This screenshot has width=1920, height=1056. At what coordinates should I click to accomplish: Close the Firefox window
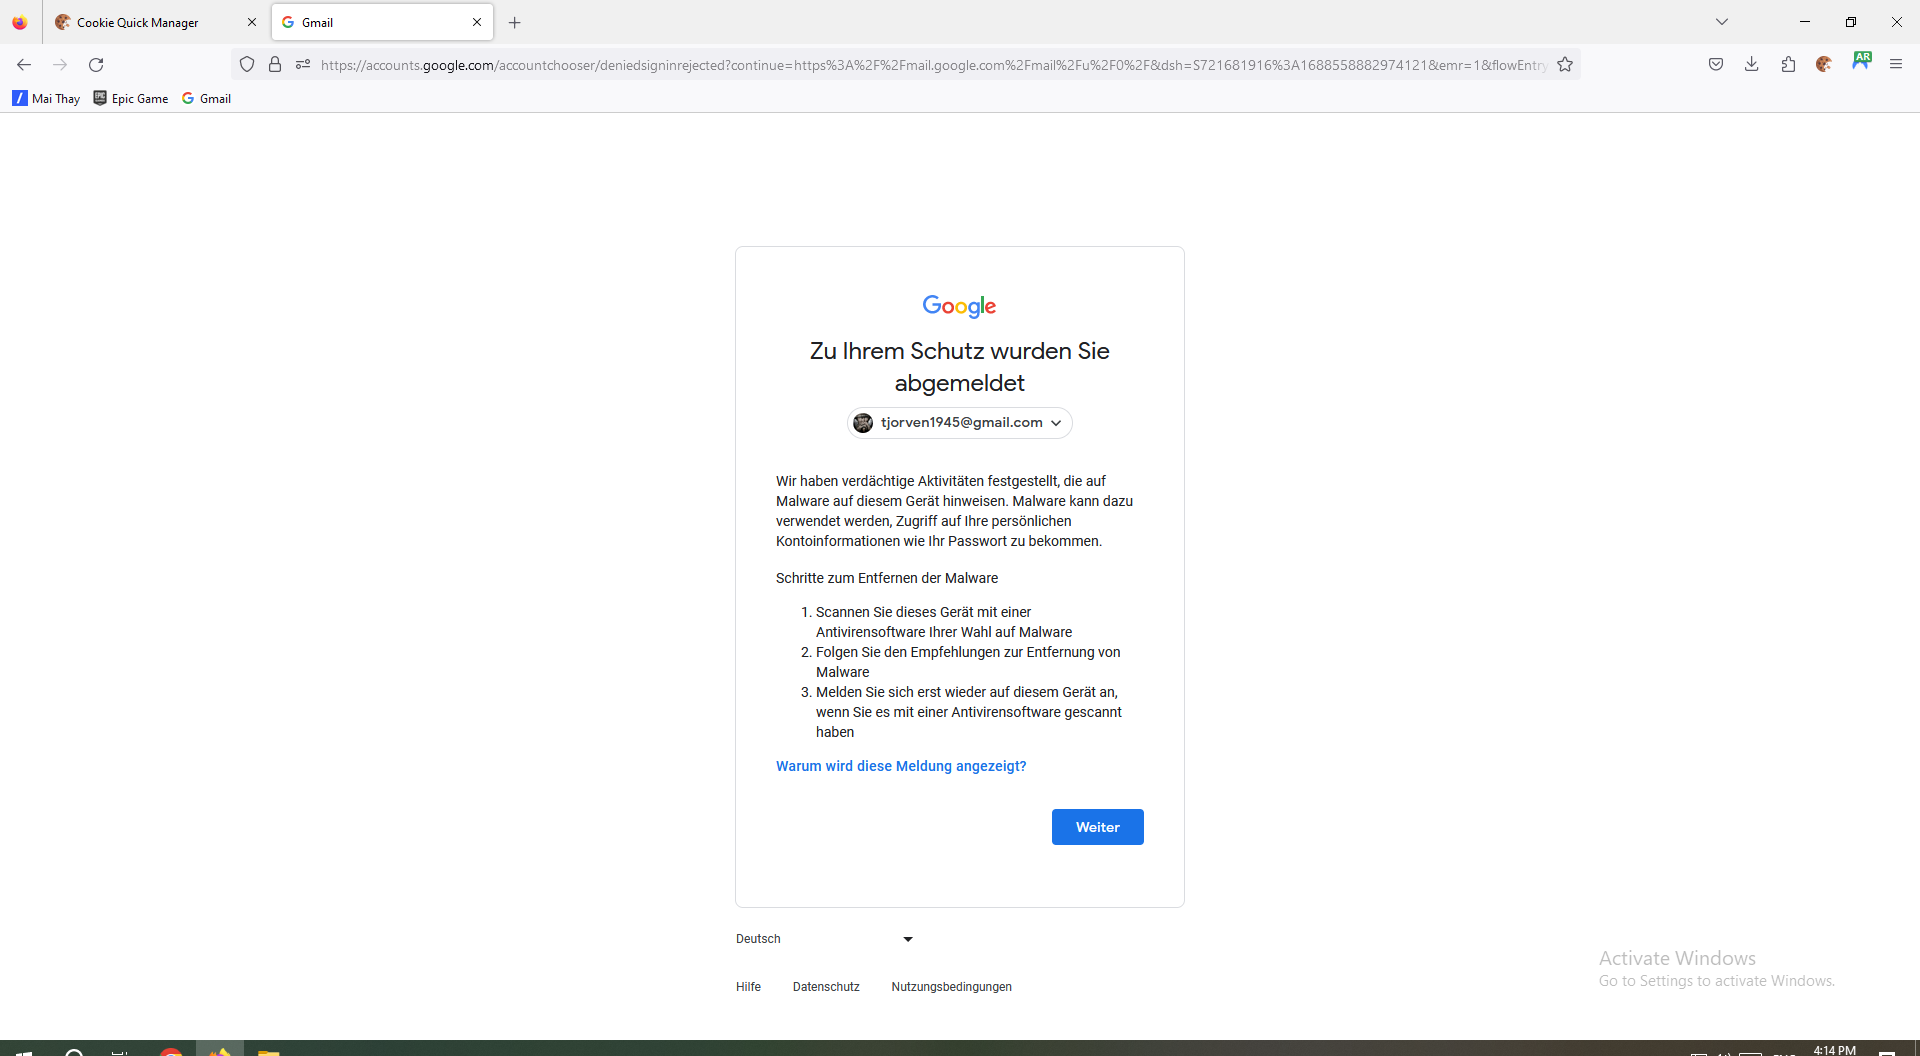[x=1897, y=22]
